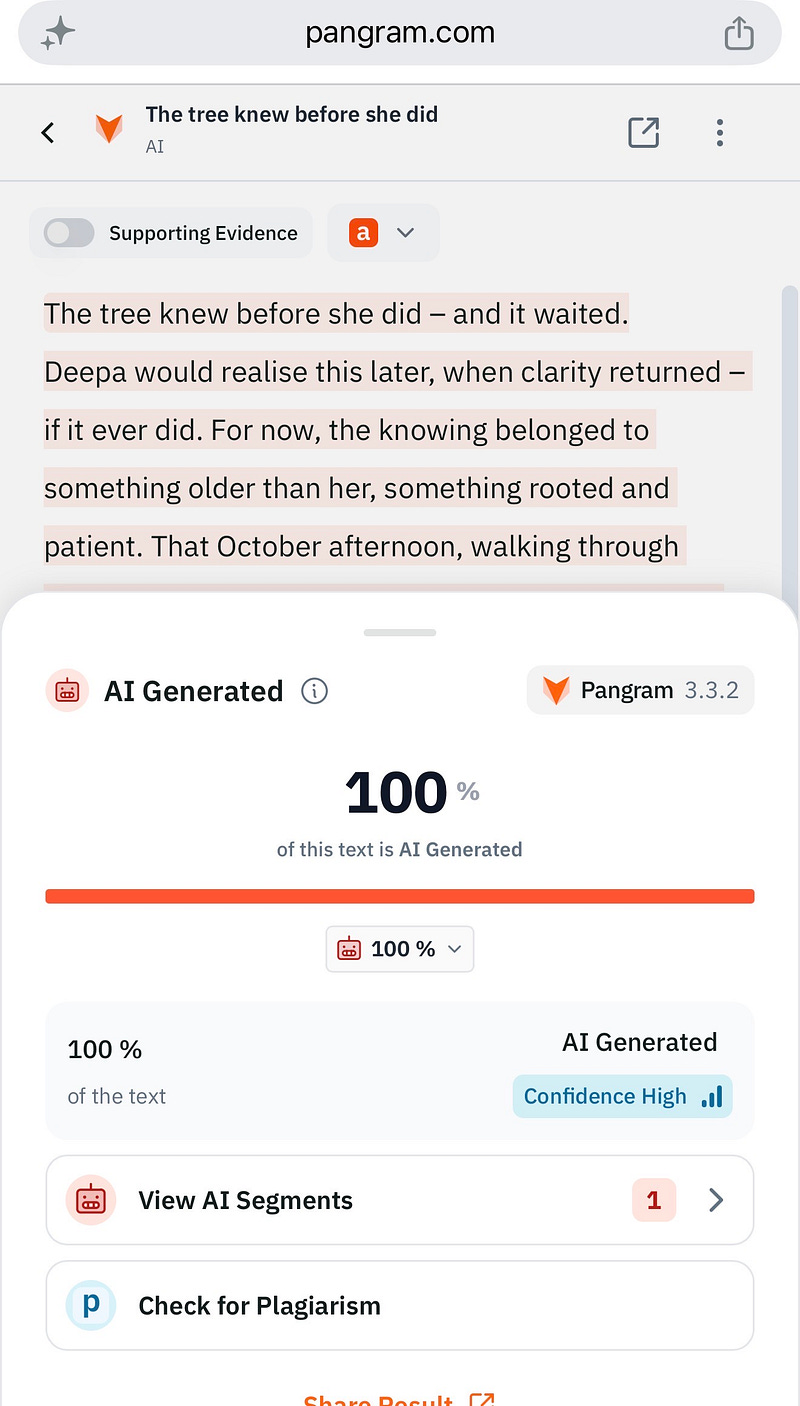Tap the pangram.com address bar
The width and height of the screenshot is (800, 1406).
pyautogui.click(x=400, y=34)
